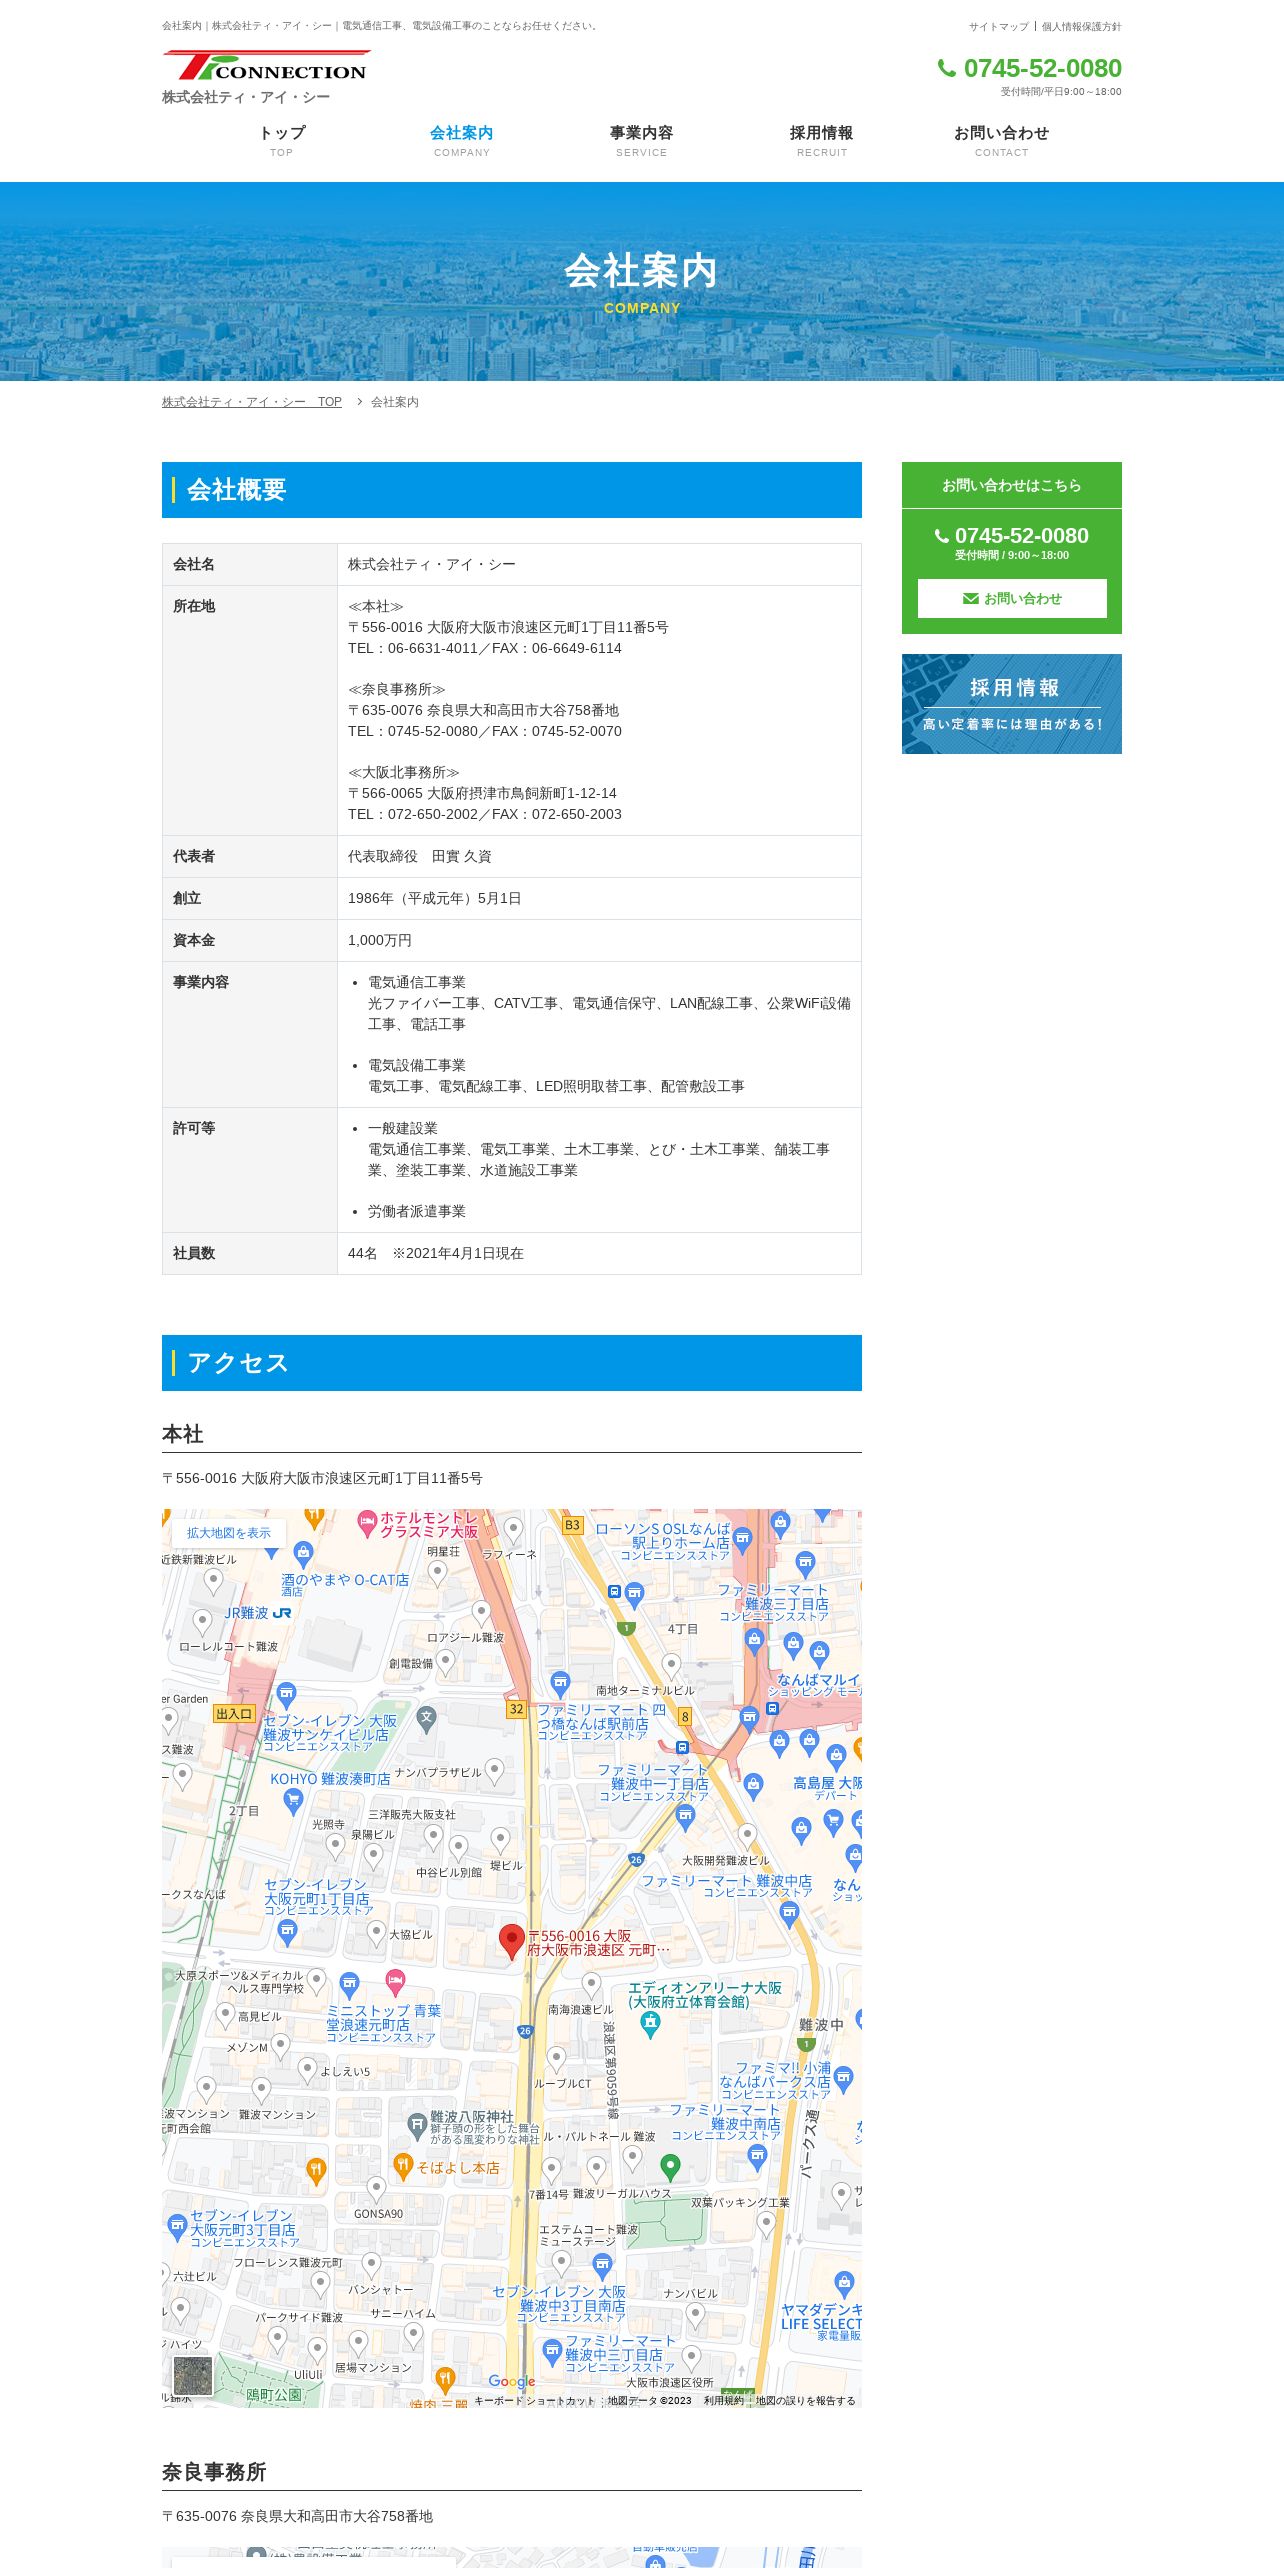
Task: Click the Google logo on the map
Action: [x=512, y=2381]
